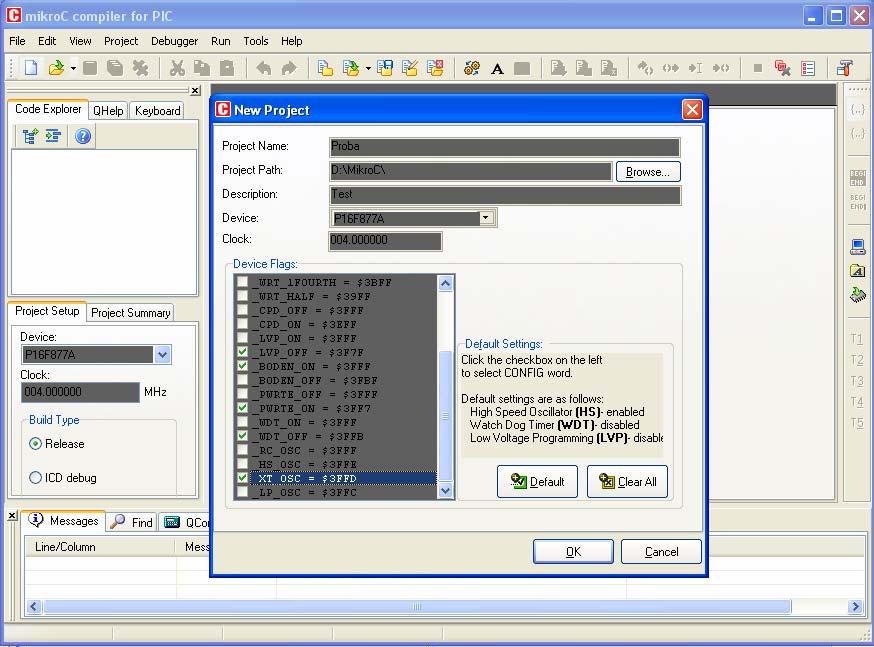874x647 pixels.
Task: Check the _WDT_ON device flag
Action: (242, 422)
